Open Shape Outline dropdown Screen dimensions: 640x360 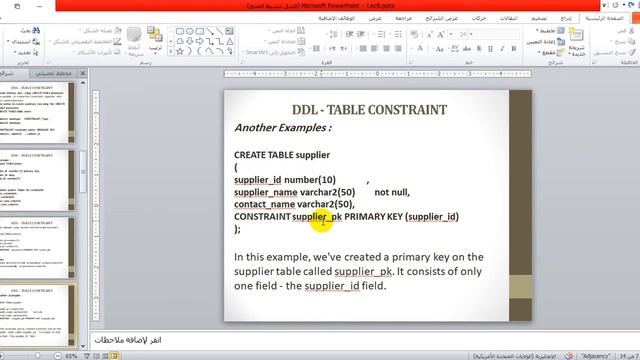(x=85, y=42)
